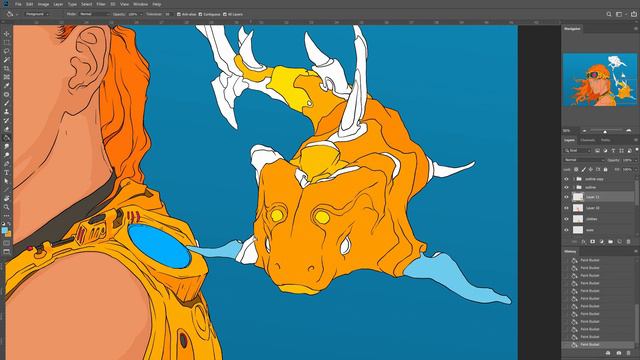Image resolution: width=640 pixels, height=360 pixels.
Task: Open the search icon at top right
Action: point(609,14)
